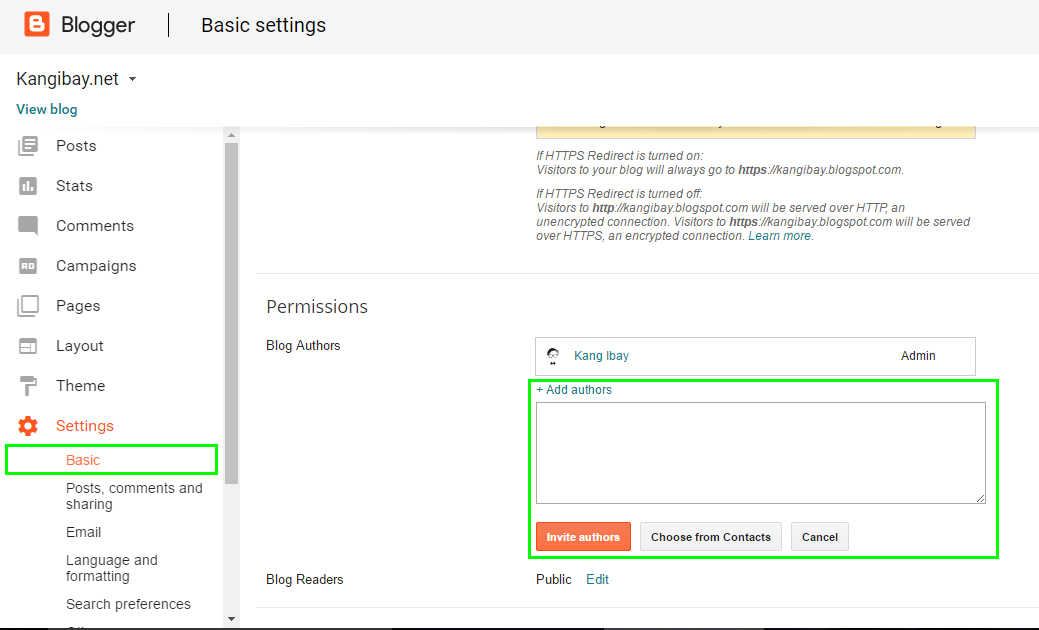Screen dimensions: 1039x630
Task: Click the View blog link
Action: click(x=46, y=109)
